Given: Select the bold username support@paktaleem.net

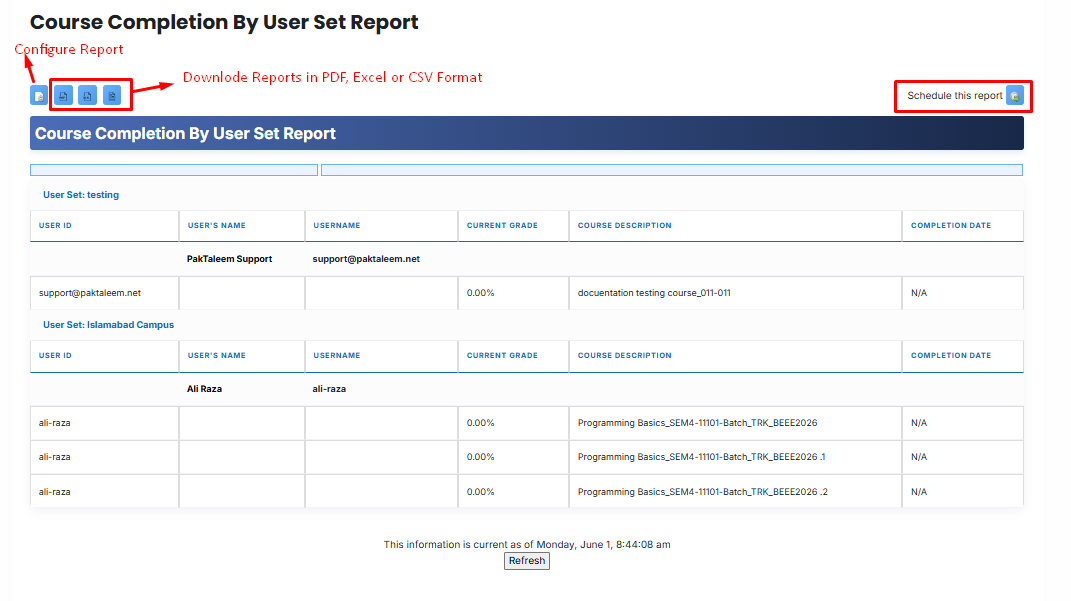Looking at the screenshot, I should point(366,259).
